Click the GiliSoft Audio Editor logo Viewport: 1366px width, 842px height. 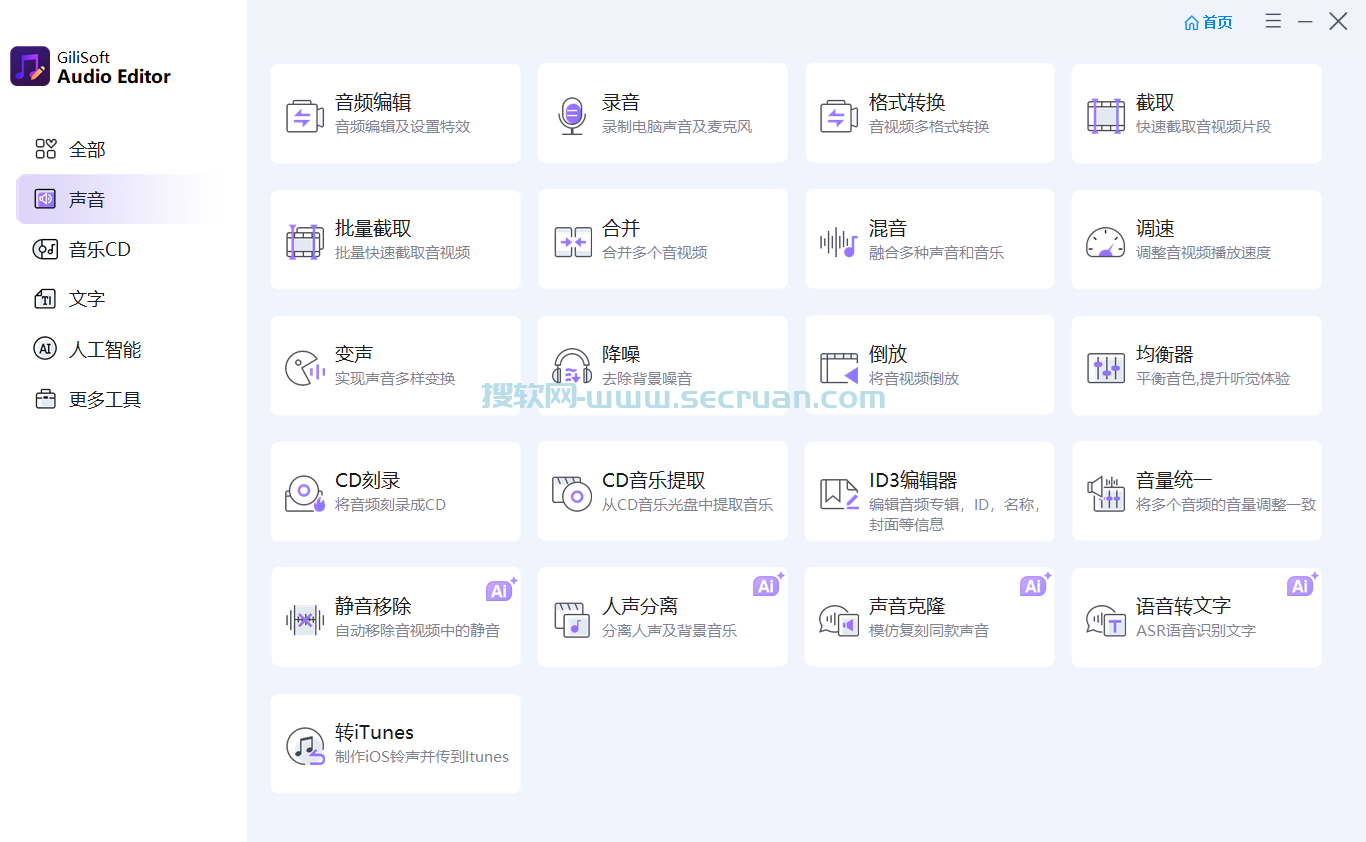click(x=30, y=66)
